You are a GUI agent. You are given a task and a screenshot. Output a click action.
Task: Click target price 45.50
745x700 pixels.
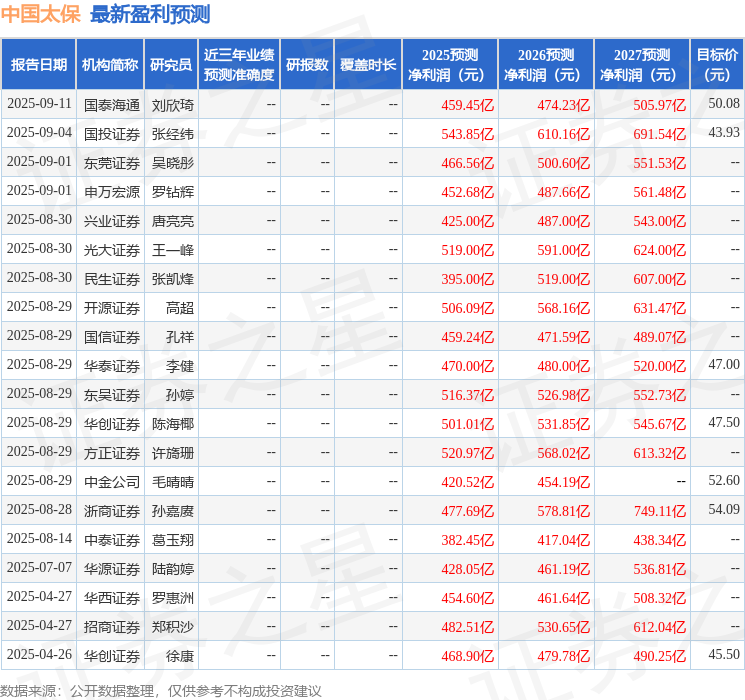click(x=724, y=654)
